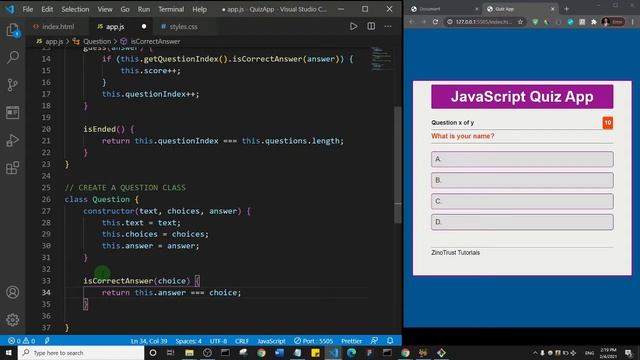Open the Extensions view
640x360 pixels.
click(x=13, y=167)
